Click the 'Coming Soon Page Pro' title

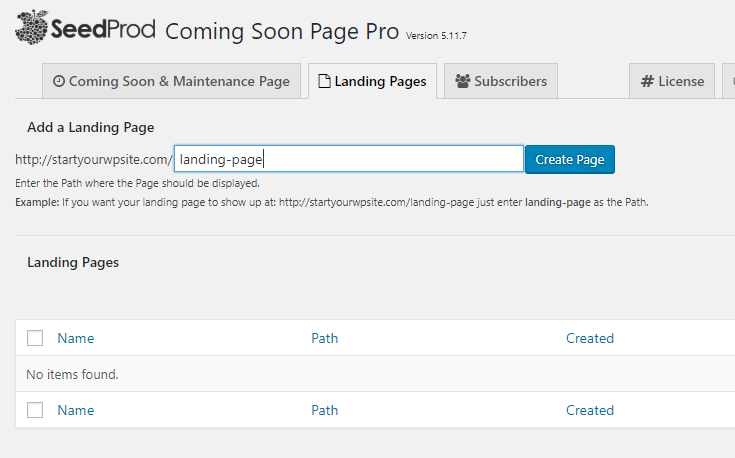tap(282, 31)
